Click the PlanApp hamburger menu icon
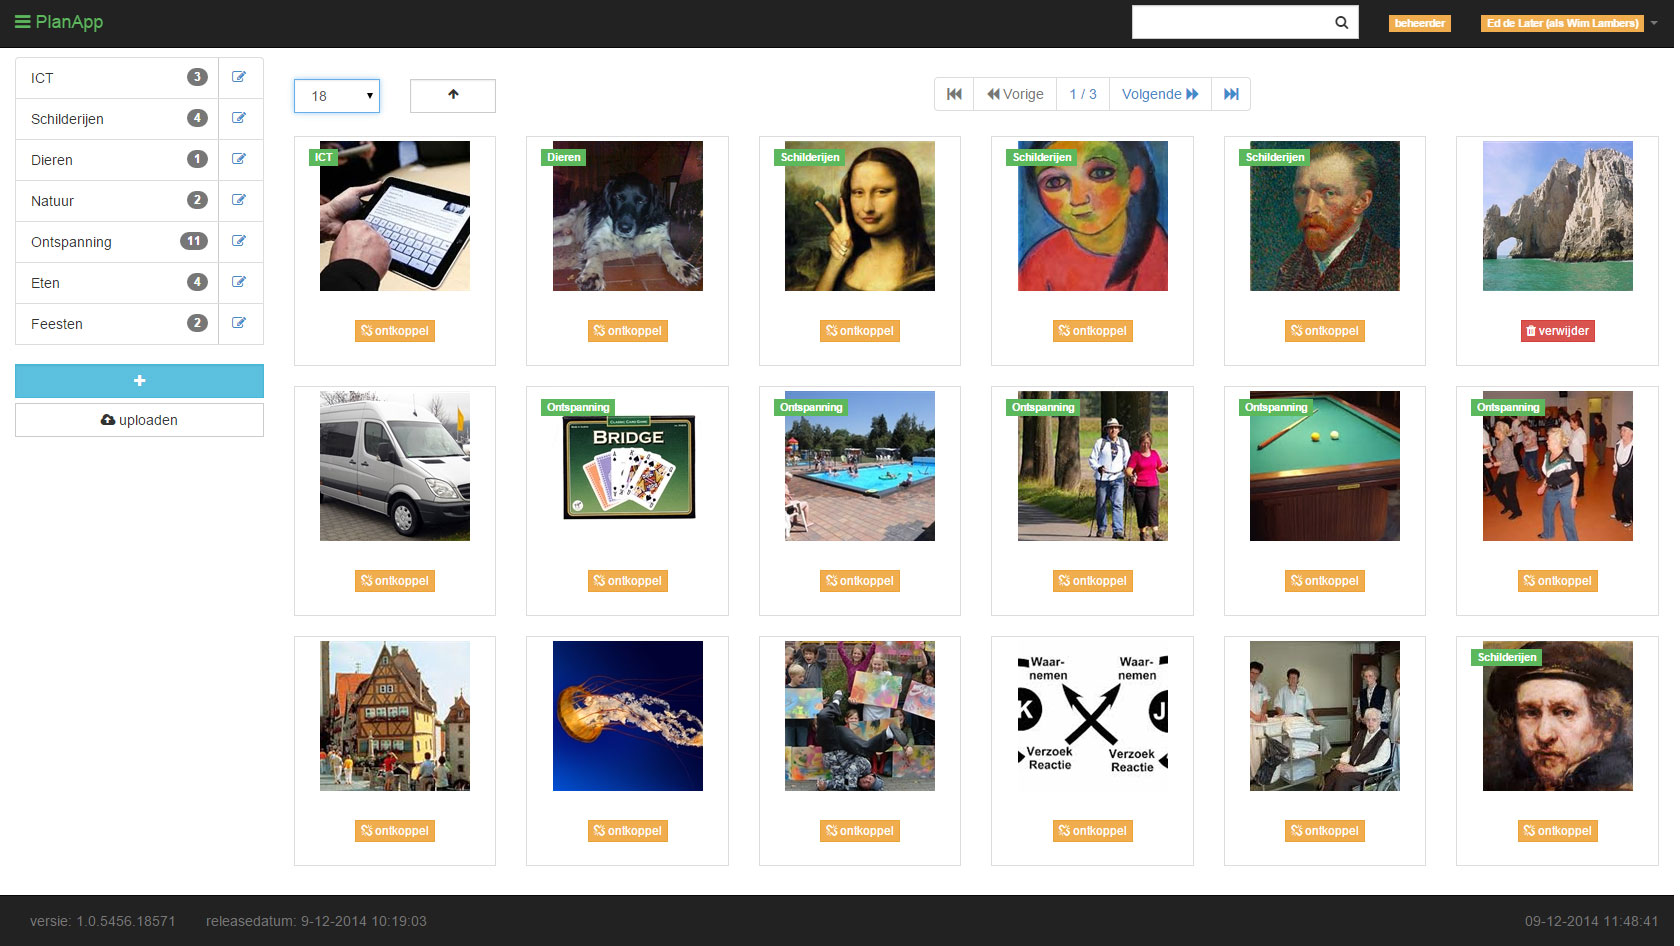The image size is (1680, 946). click(x=22, y=22)
